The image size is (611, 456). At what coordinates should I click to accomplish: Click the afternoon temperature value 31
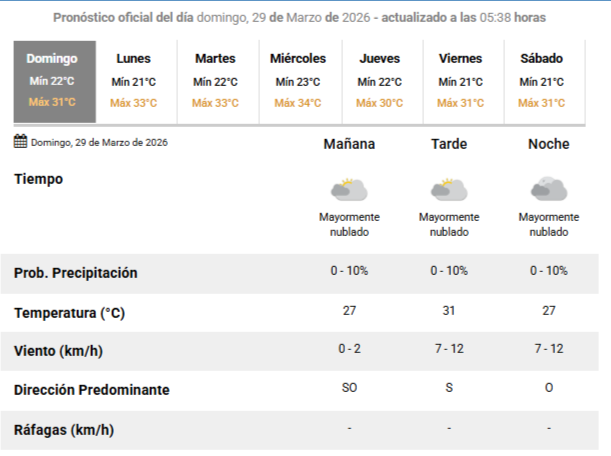[x=449, y=311]
